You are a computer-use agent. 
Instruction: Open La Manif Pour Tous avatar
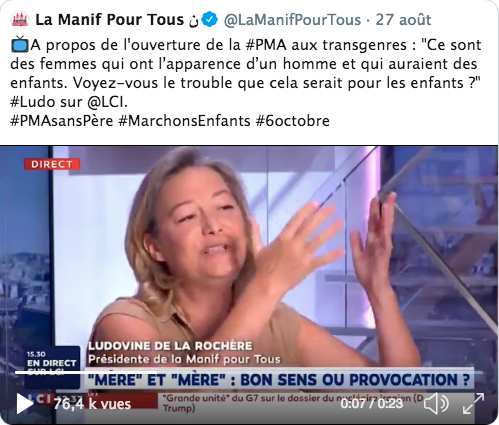click(x=20, y=20)
